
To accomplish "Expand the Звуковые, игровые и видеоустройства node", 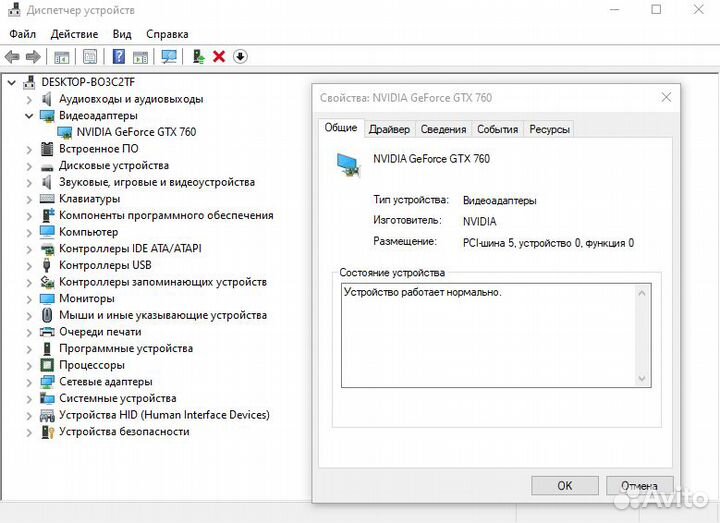I will pos(29,183).
